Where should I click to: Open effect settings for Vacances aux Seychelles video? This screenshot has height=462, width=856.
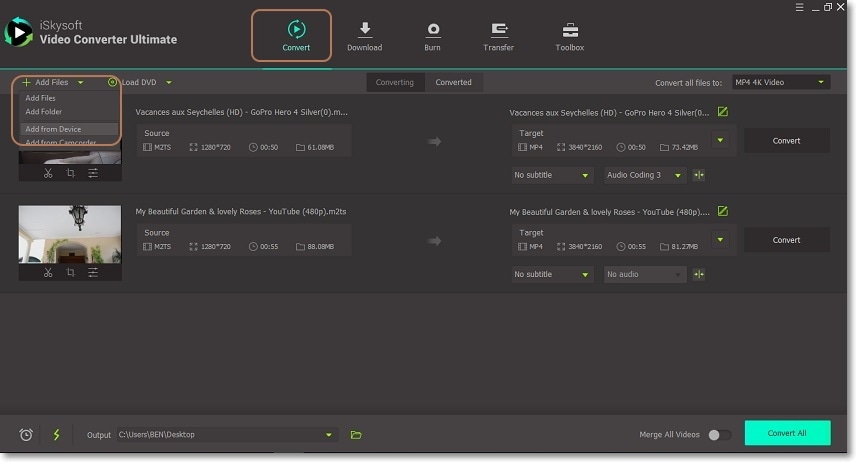pyautogui.click(x=93, y=173)
